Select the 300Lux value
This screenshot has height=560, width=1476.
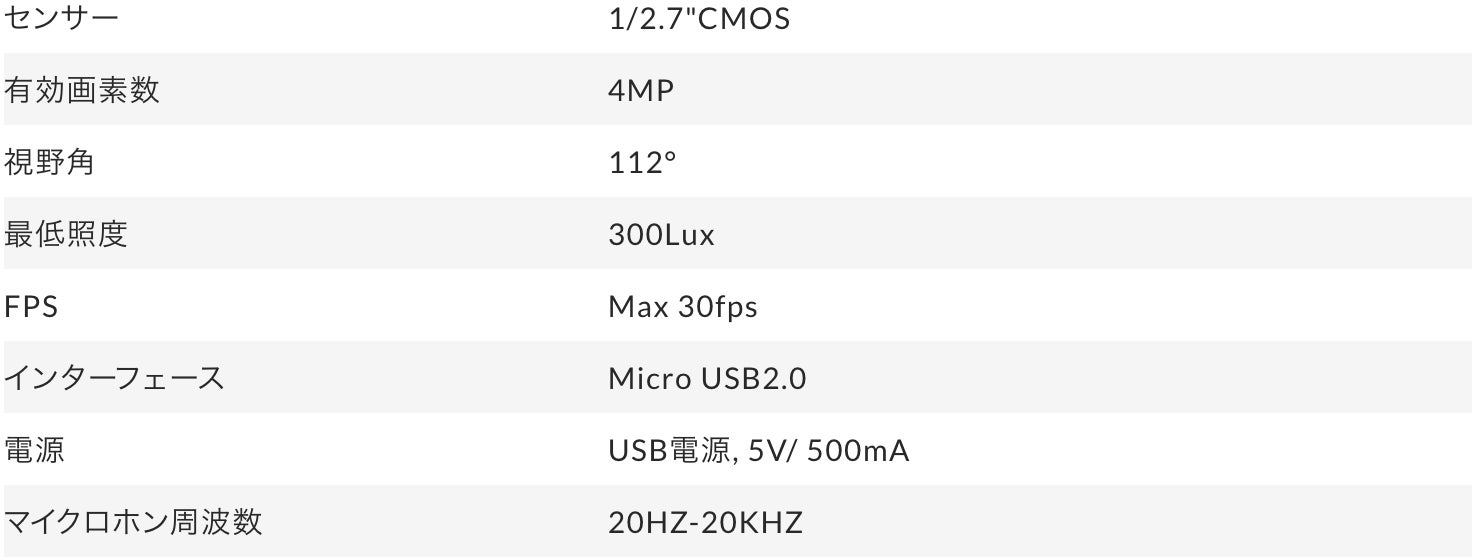662,234
